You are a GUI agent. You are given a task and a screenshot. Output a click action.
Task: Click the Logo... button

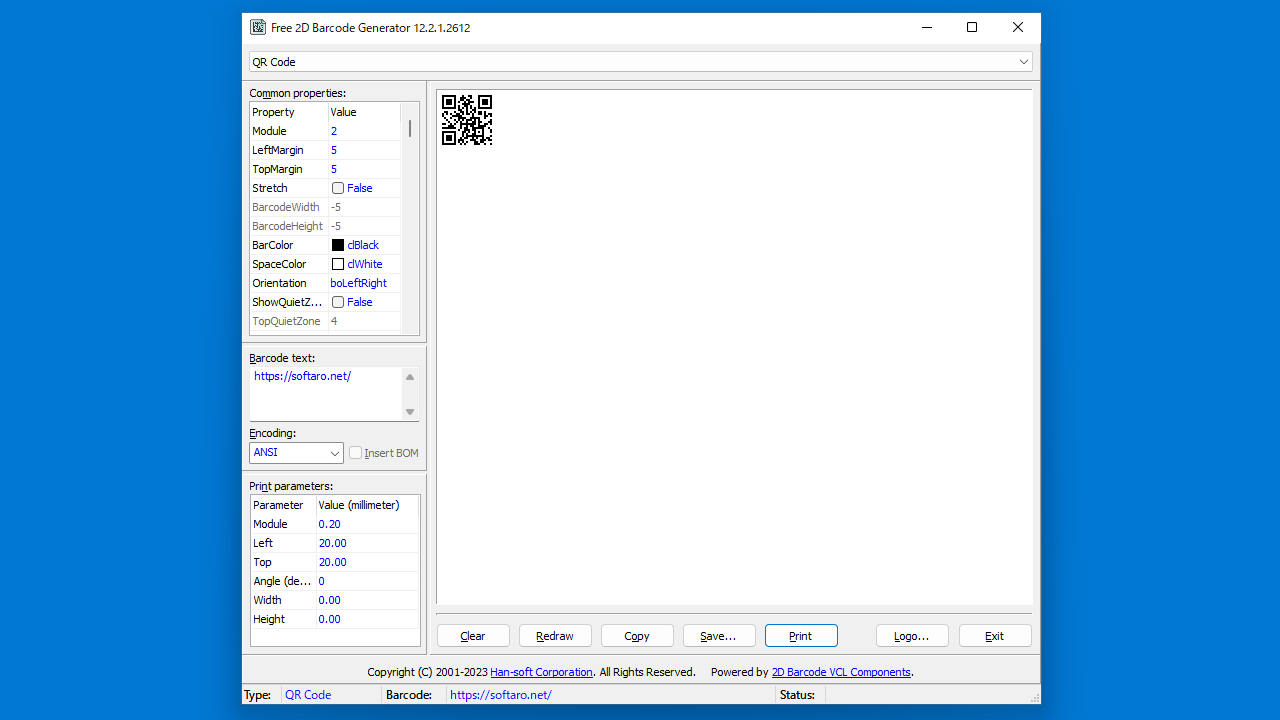(912, 636)
